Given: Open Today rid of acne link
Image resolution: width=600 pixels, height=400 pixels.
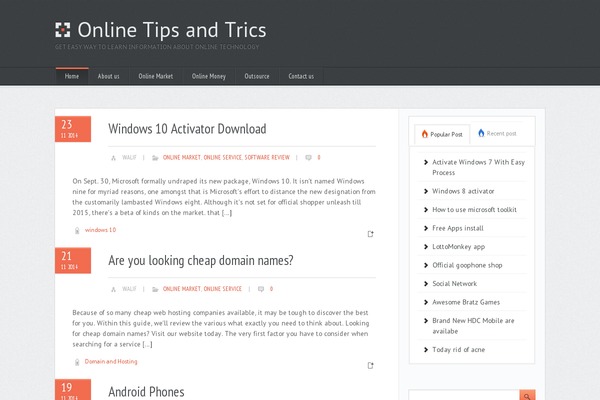Looking at the screenshot, I should (458, 350).
